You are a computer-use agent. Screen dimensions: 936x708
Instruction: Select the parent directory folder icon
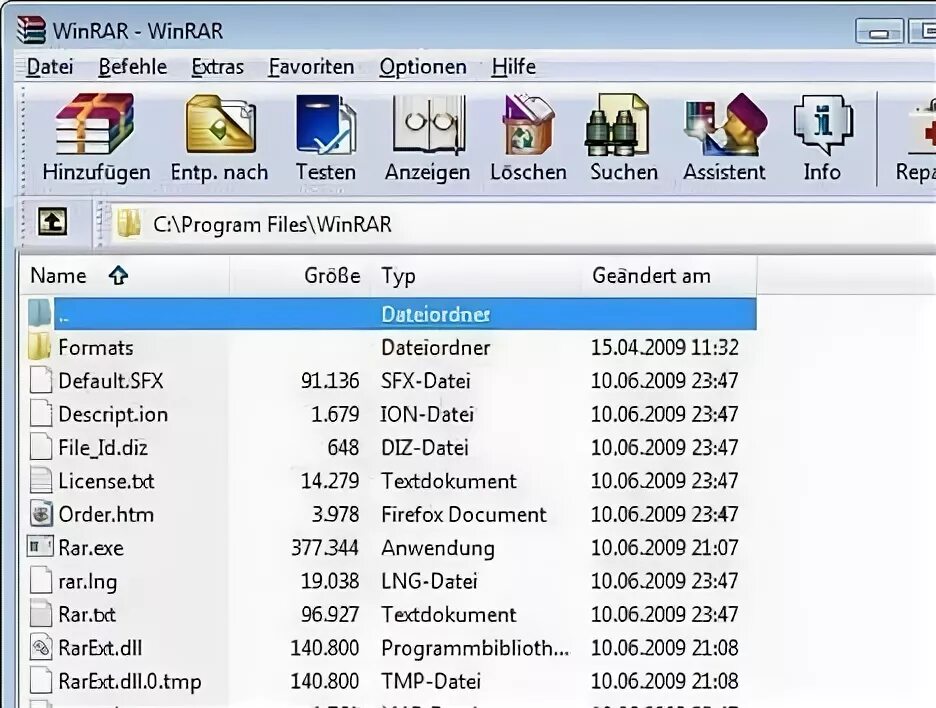tap(40, 313)
